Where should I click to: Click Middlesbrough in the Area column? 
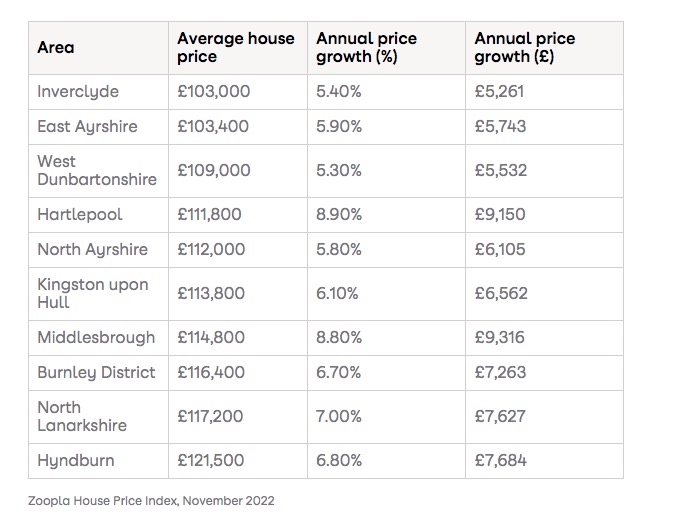[96, 337]
